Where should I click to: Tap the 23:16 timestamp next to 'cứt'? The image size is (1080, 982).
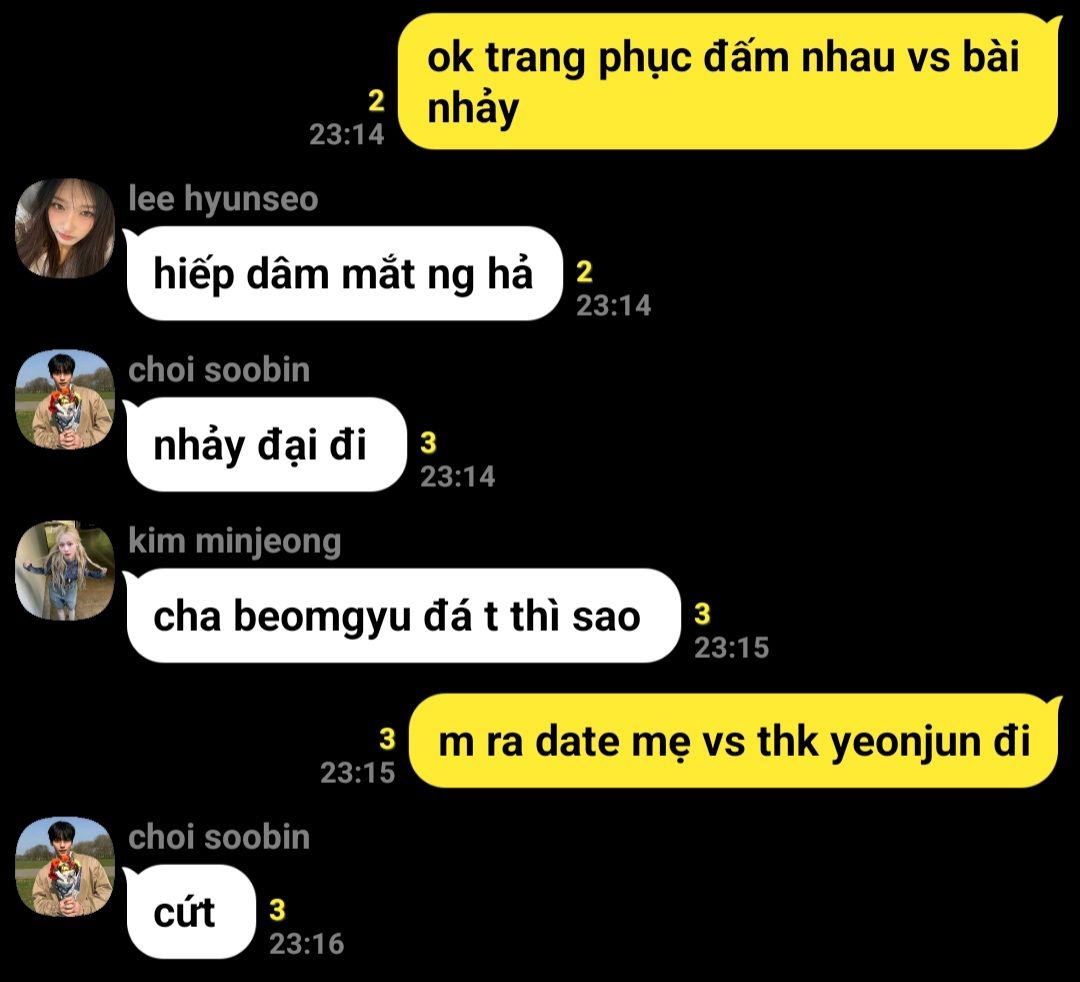click(x=307, y=944)
